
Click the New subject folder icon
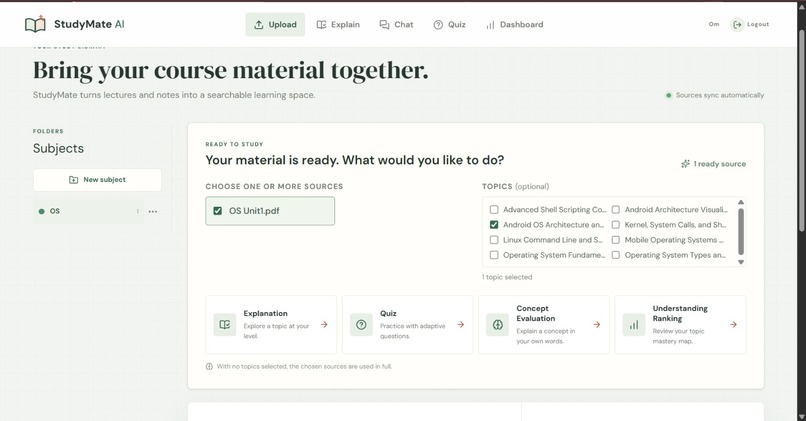(74, 180)
